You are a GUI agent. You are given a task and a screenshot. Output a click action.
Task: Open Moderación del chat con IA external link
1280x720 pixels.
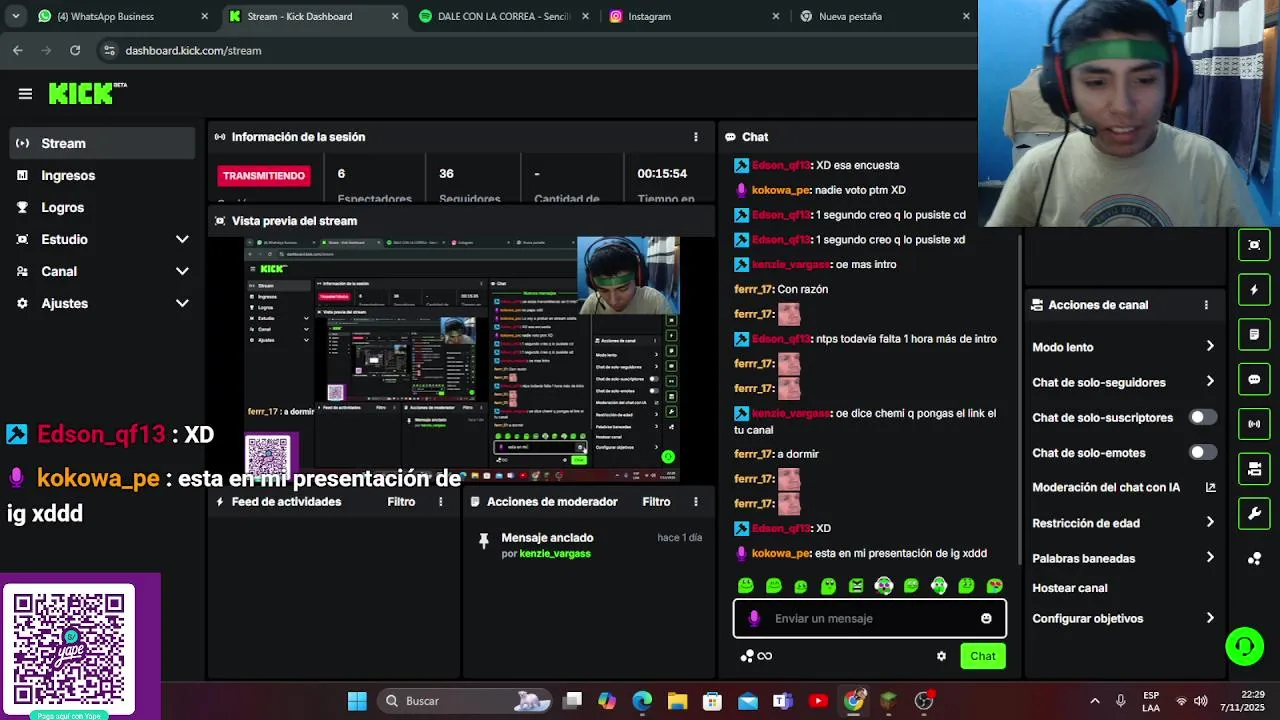1210,488
